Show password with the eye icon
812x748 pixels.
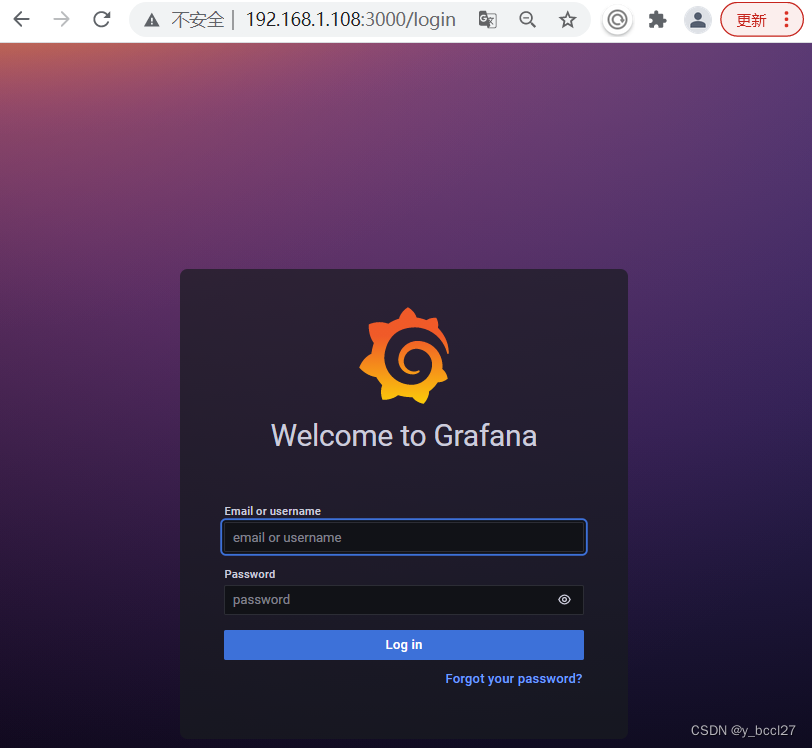point(564,600)
